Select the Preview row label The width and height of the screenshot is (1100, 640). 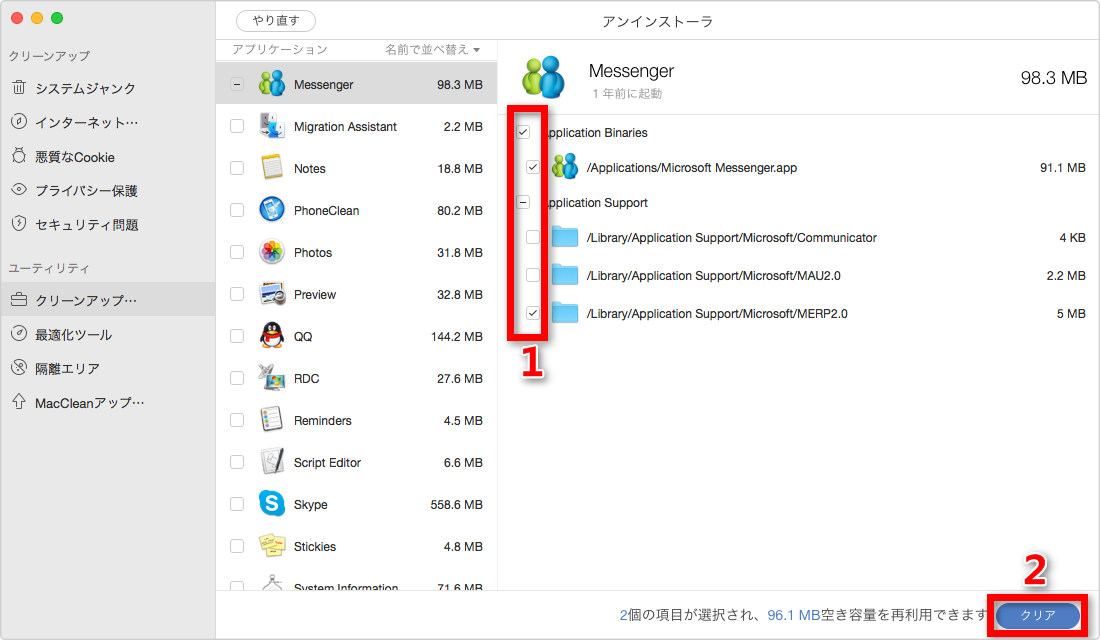pyautogui.click(x=315, y=294)
